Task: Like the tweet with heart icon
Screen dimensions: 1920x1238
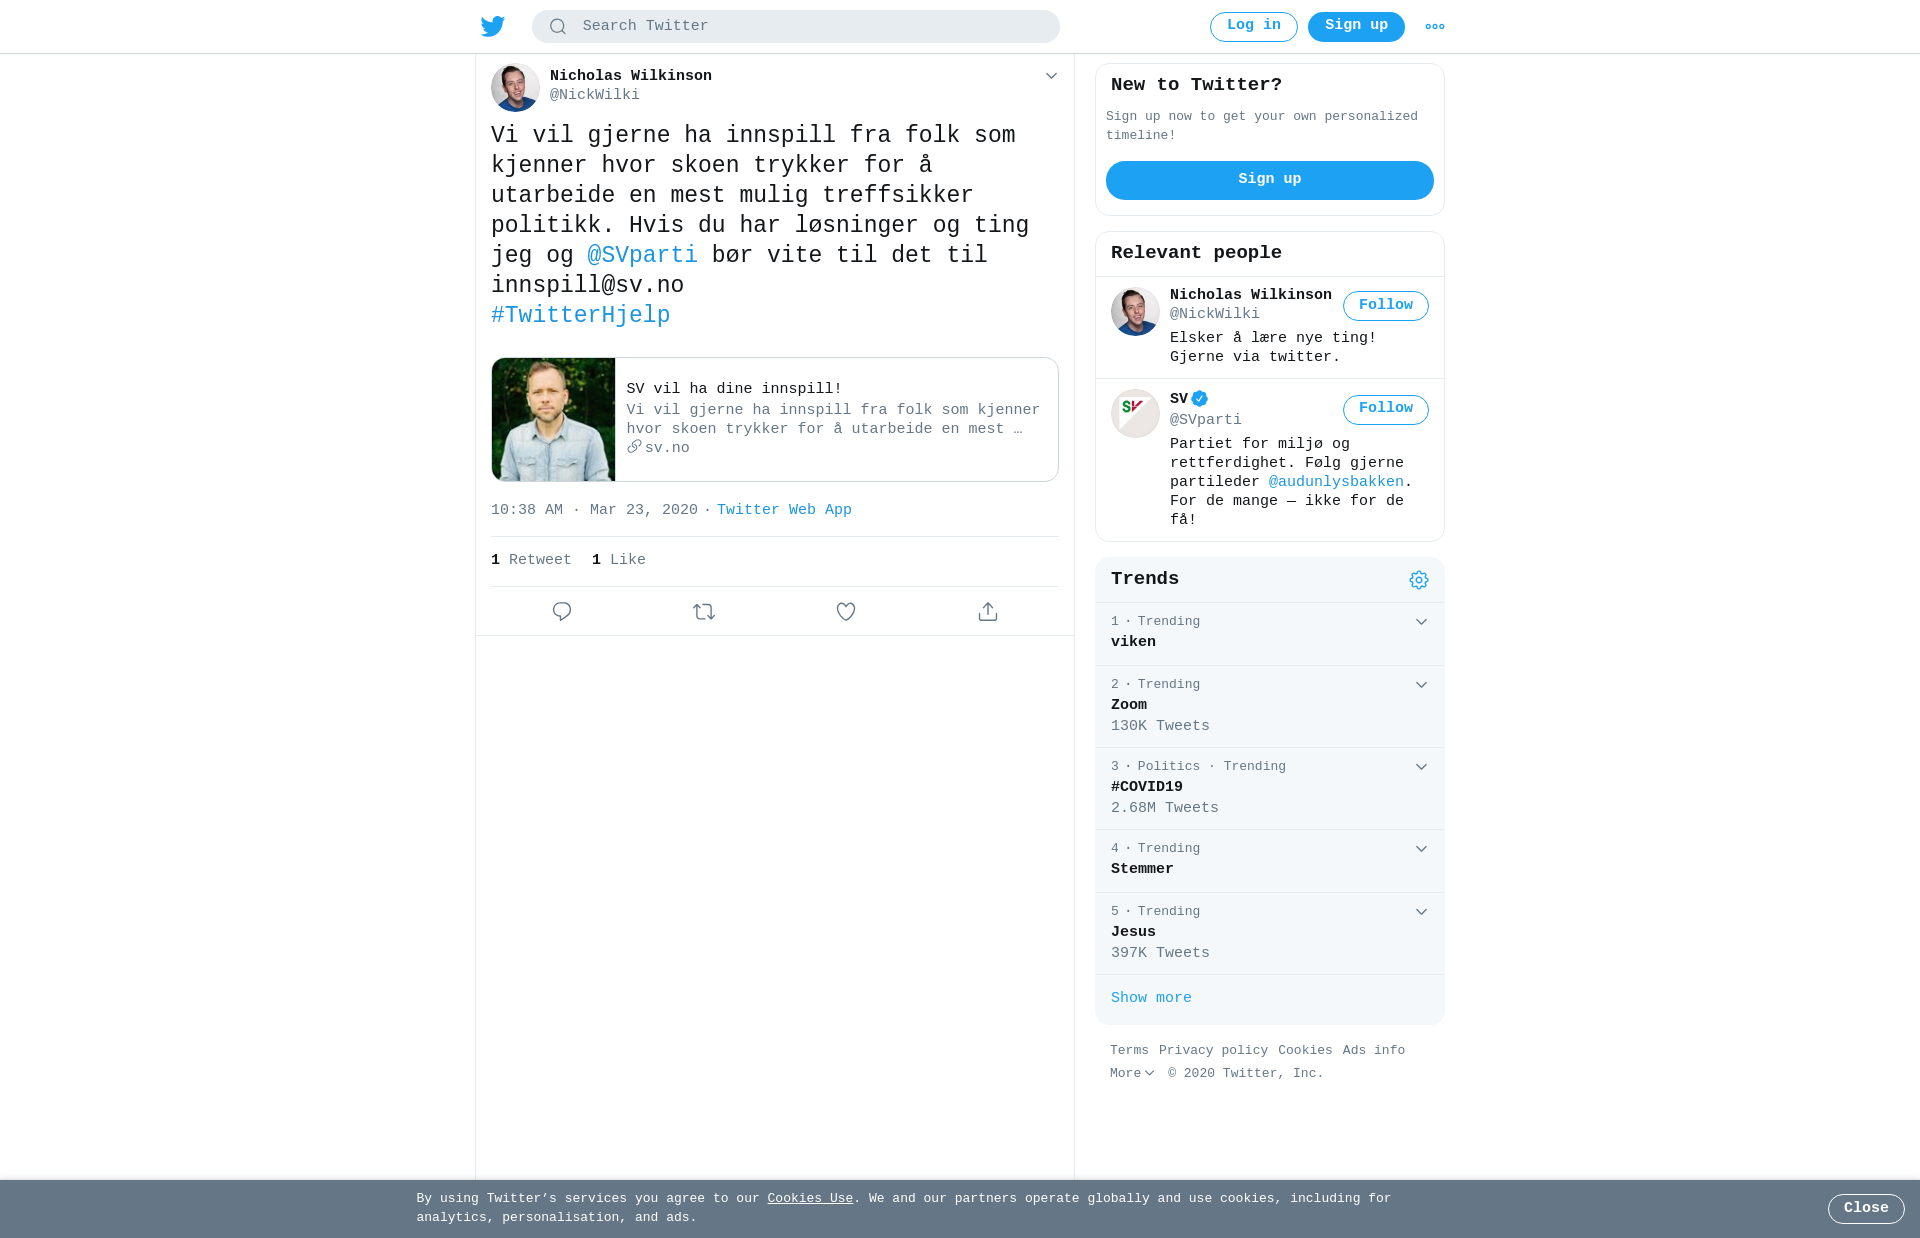Action: pyautogui.click(x=846, y=611)
